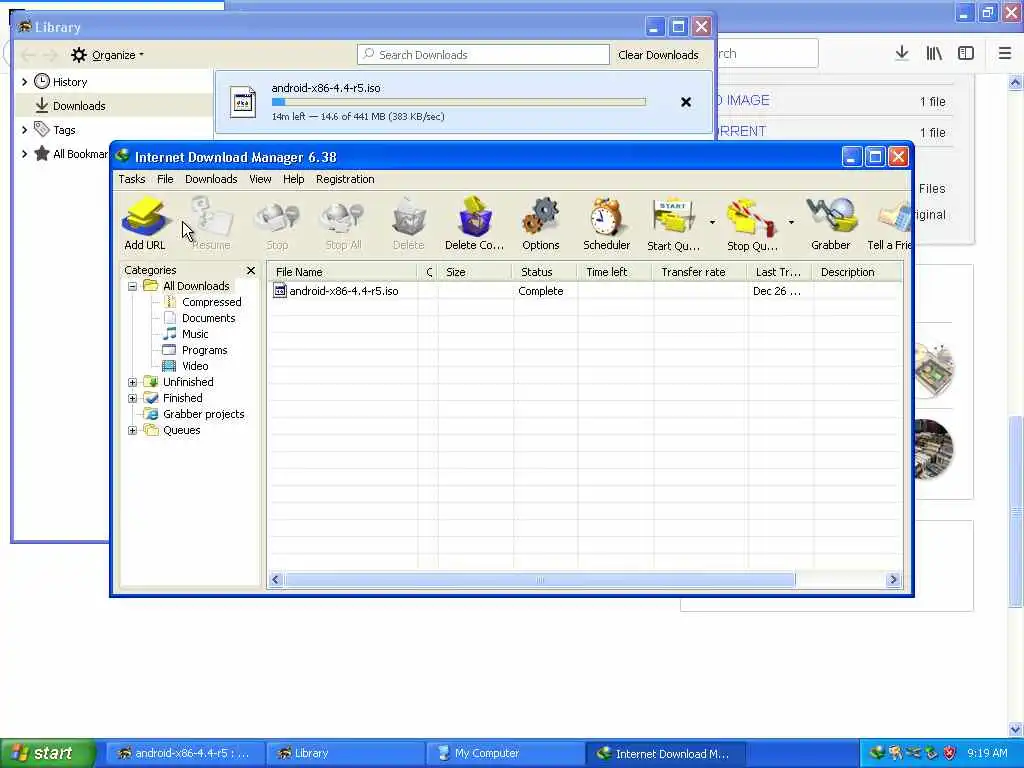
Task: Click the Add URL toolbar icon
Action: (x=145, y=224)
